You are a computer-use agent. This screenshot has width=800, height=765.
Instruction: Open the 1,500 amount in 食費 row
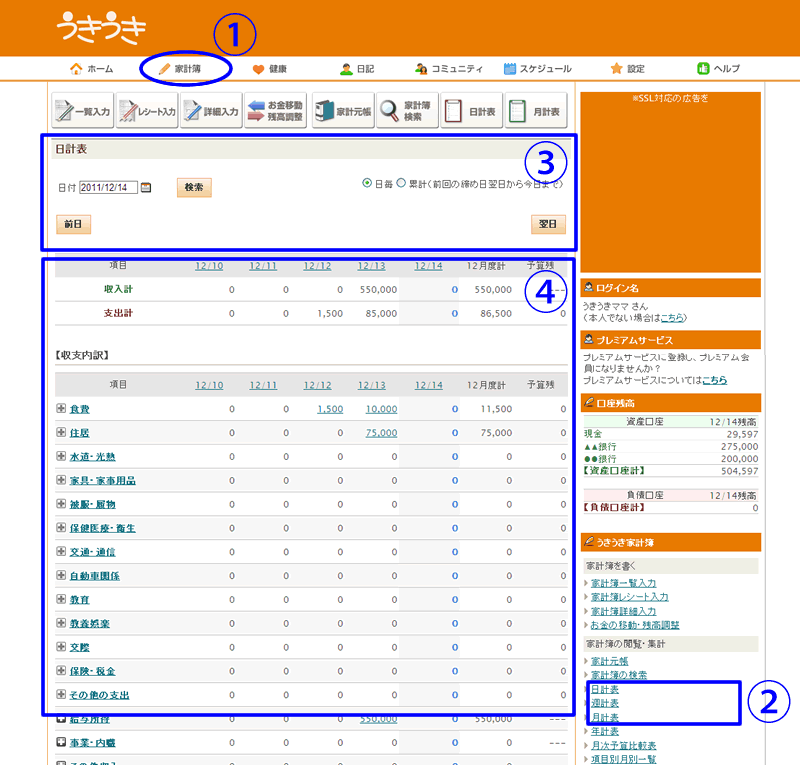click(x=330, y=409)
